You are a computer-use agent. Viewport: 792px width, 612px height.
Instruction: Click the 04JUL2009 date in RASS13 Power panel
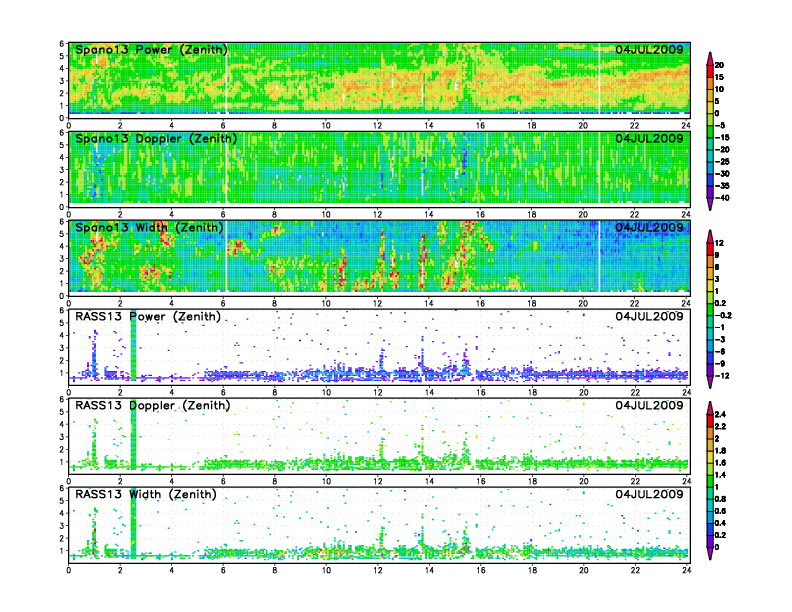coord(649,316)
